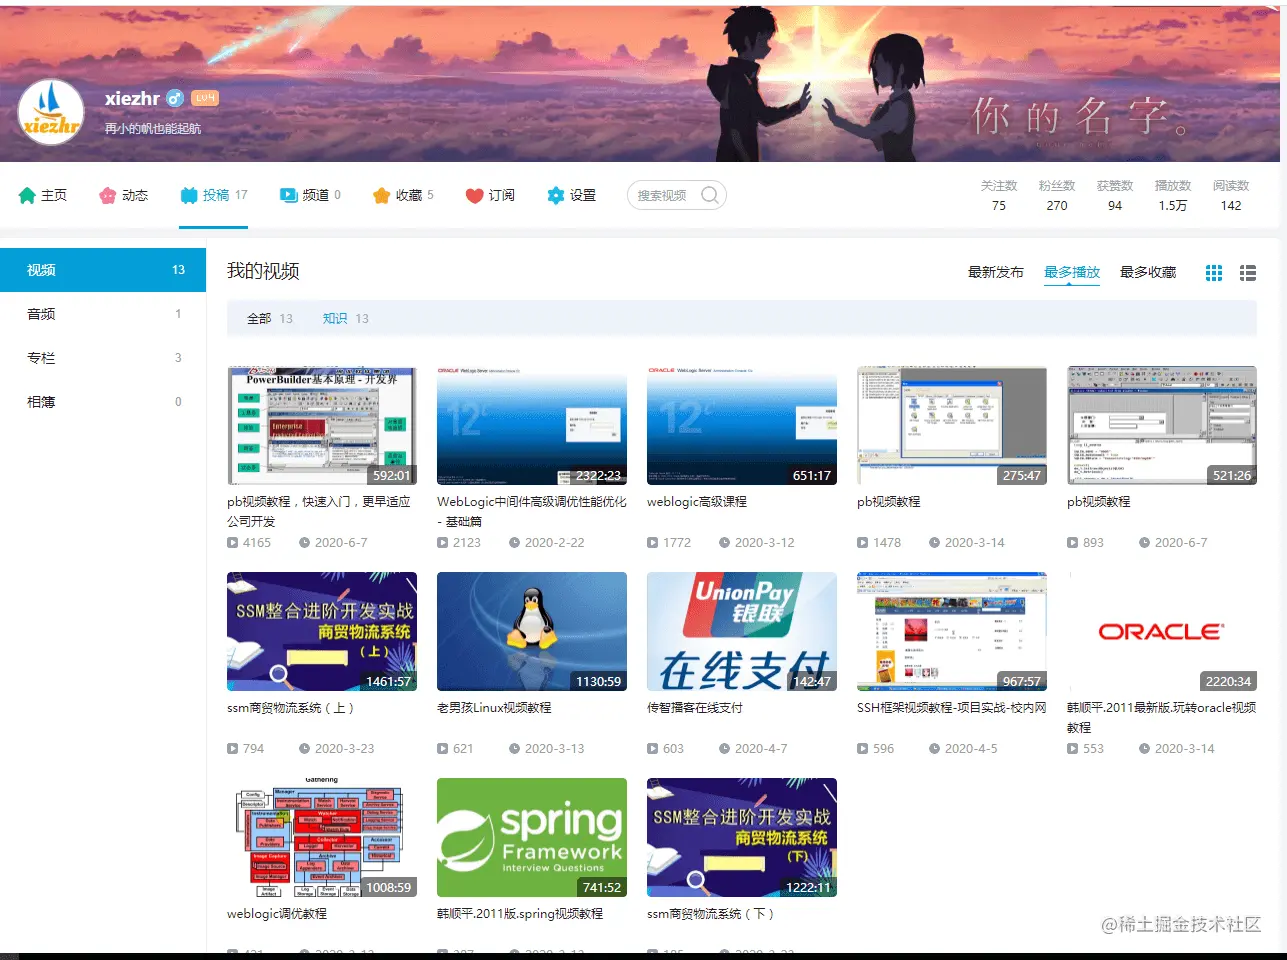Click the 频道 channel icon
Image resolution: width=1287 pixels, height=960 pixels.
(288, 195)
